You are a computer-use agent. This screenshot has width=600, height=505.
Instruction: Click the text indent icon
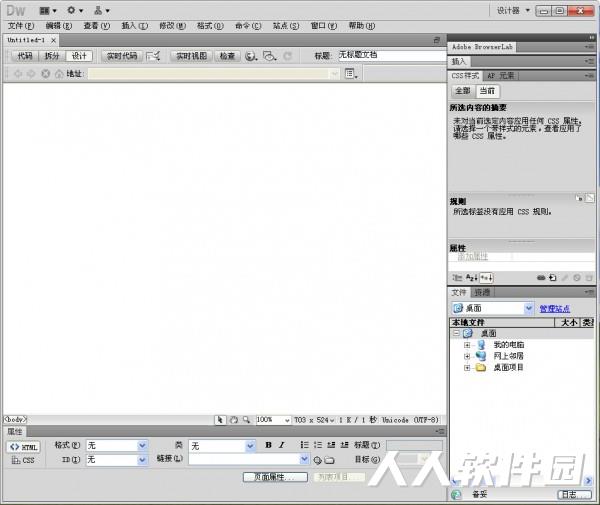[344, 445]
